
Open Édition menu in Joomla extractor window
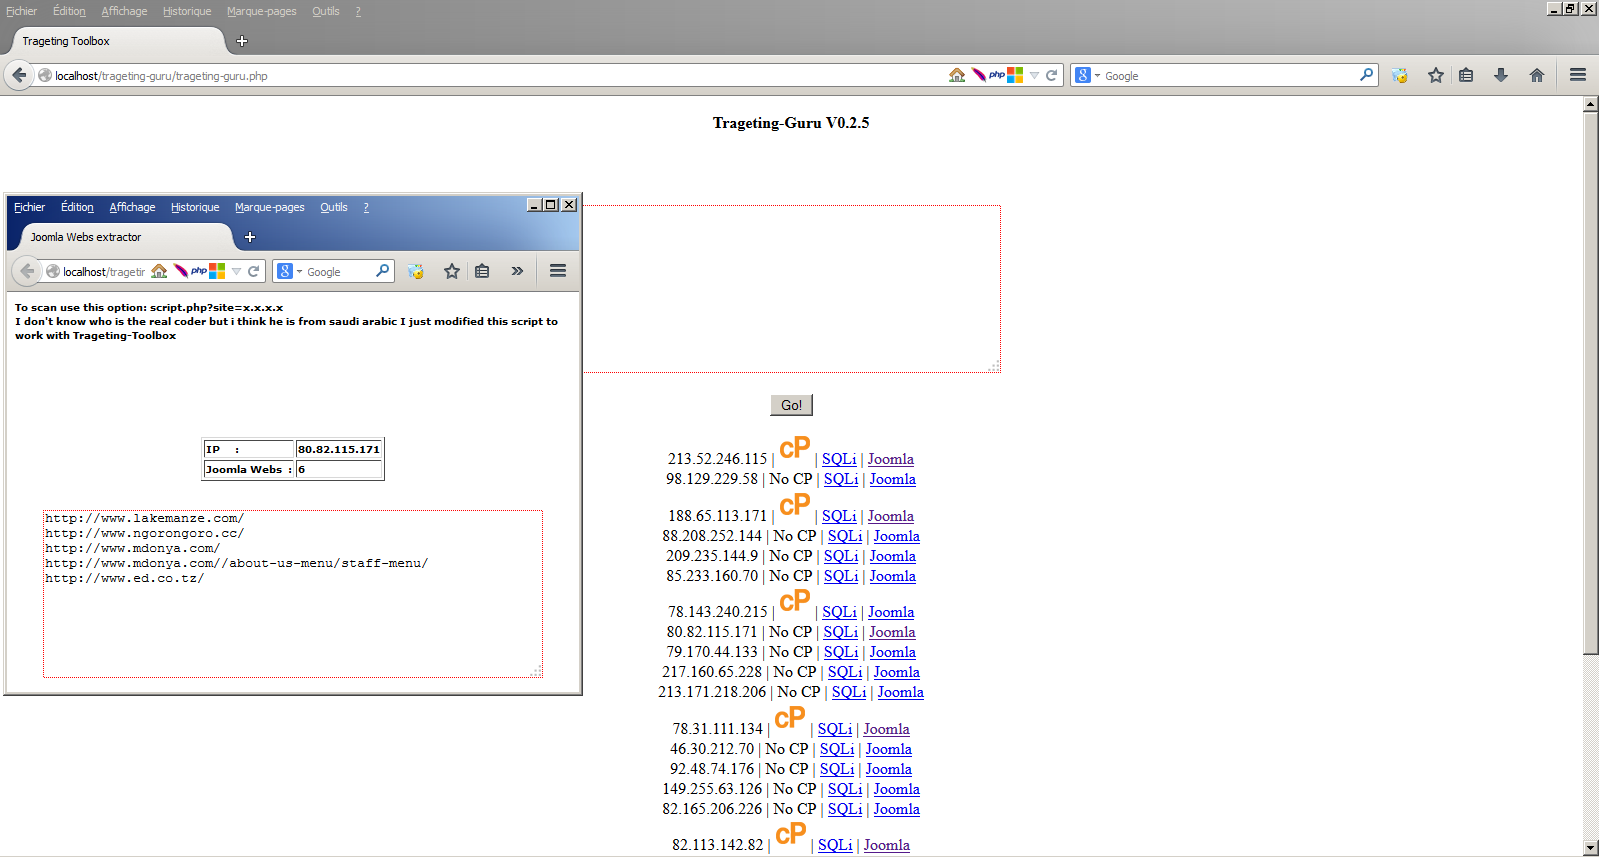pyautogui.click(x=77, y=207)
